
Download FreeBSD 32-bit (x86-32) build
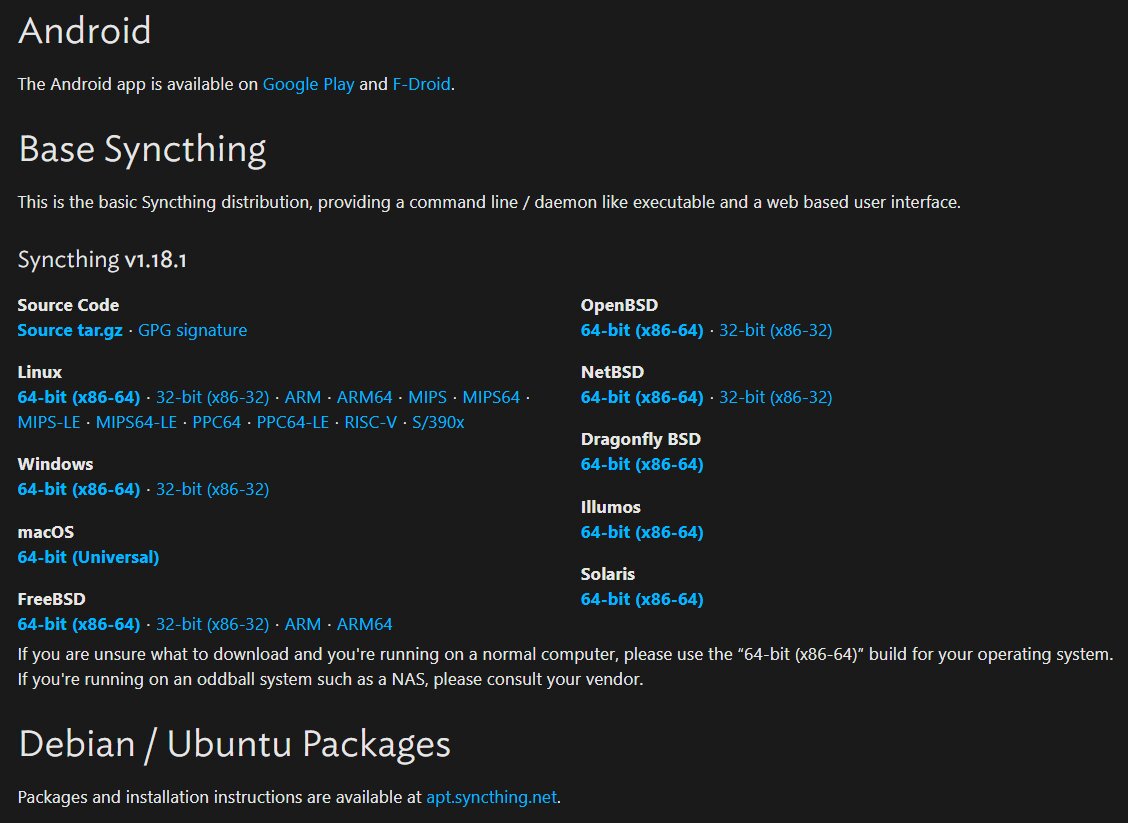[x=212, y=624]
